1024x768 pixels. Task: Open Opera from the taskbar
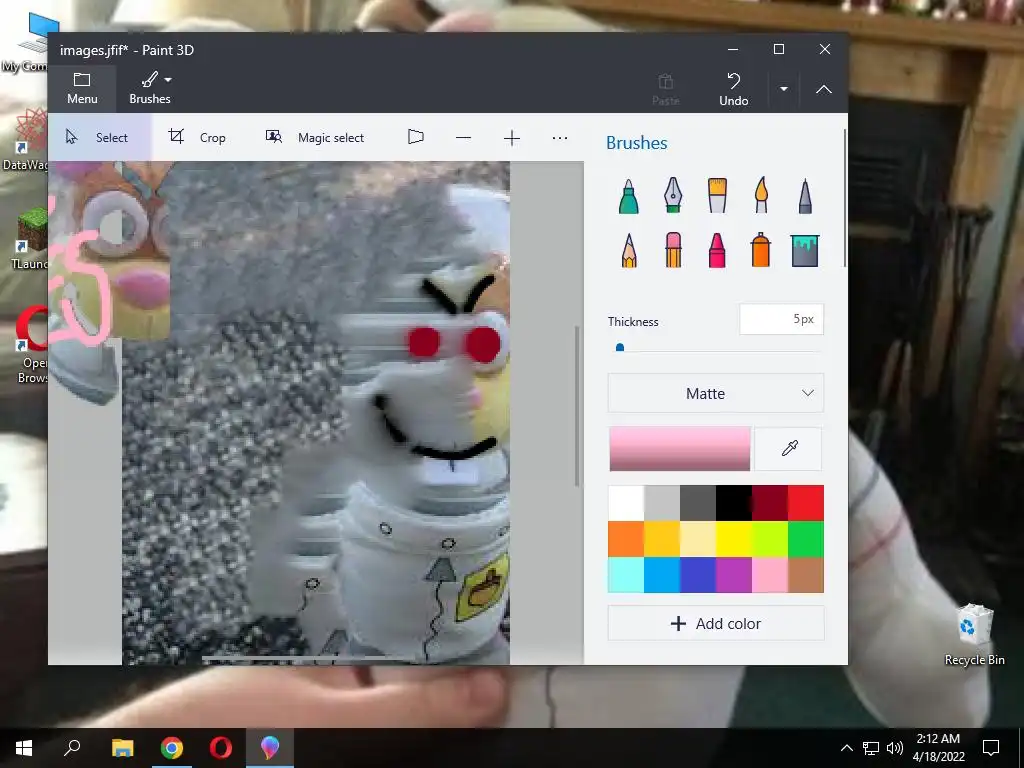(x=221, y=748)
